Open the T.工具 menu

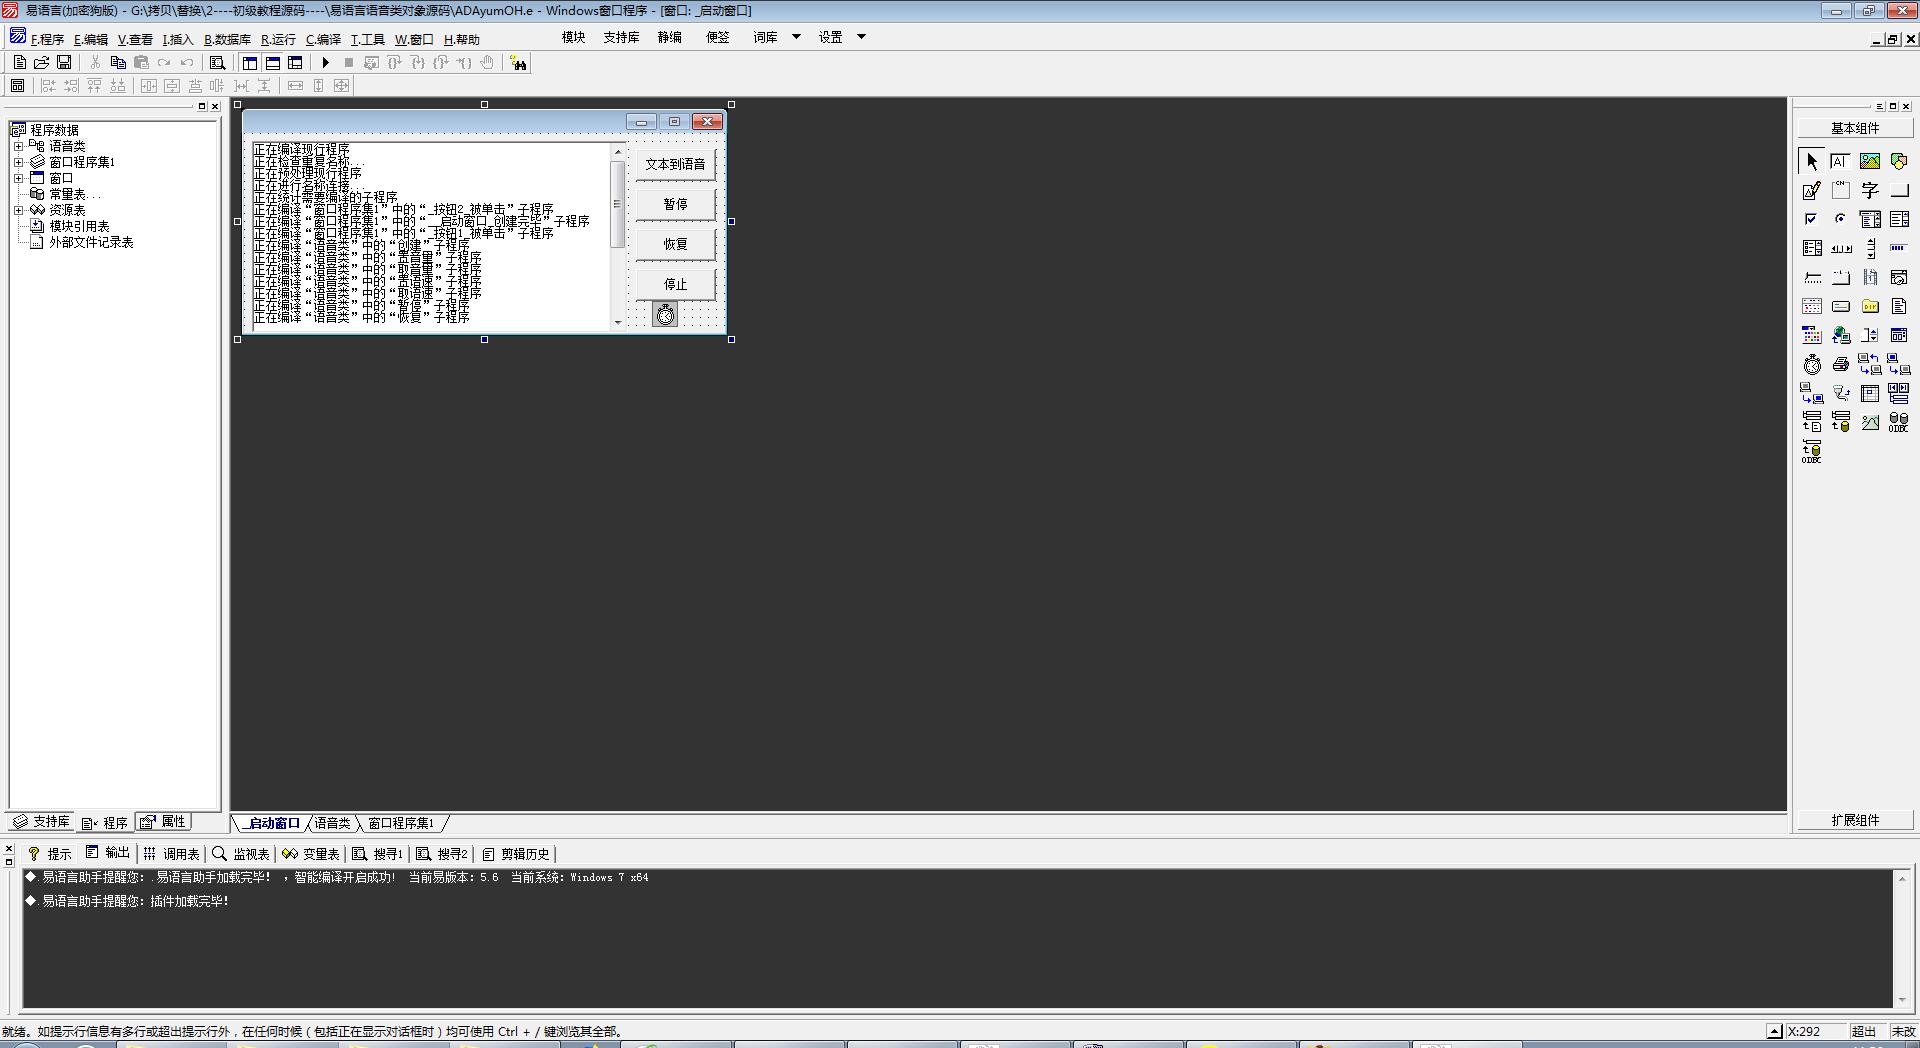click(x=367, y=40)
